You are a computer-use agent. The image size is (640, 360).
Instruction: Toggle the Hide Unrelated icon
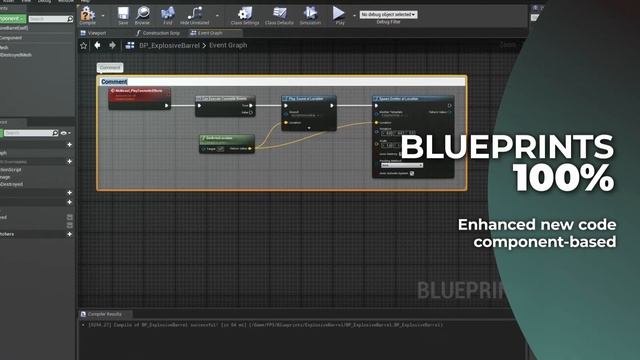click(x=195, y=13)
